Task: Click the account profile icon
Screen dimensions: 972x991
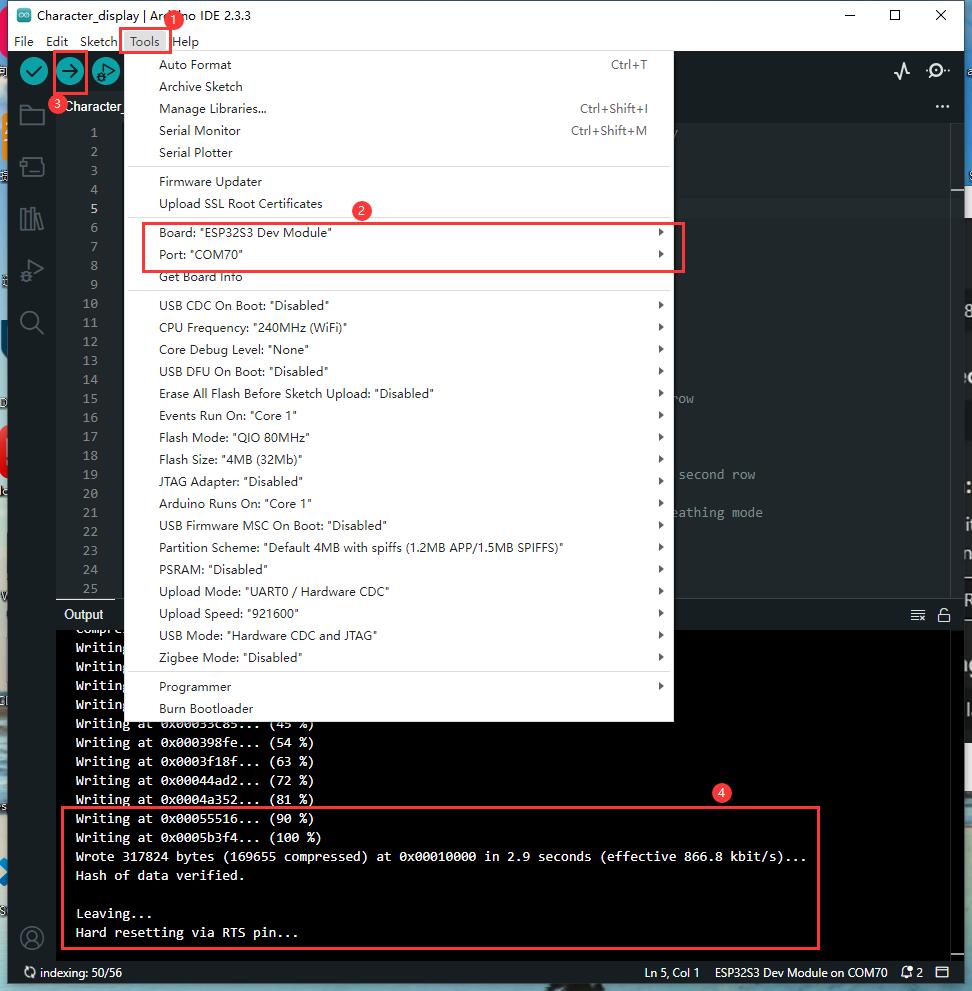Action: [32, 938]
